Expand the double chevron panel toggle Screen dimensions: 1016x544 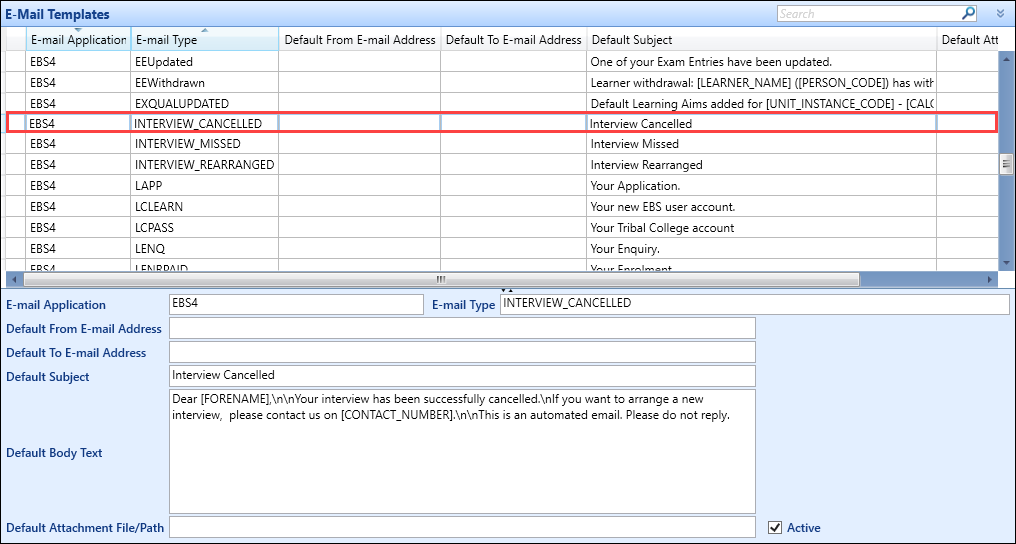(x=1001, y=14)
